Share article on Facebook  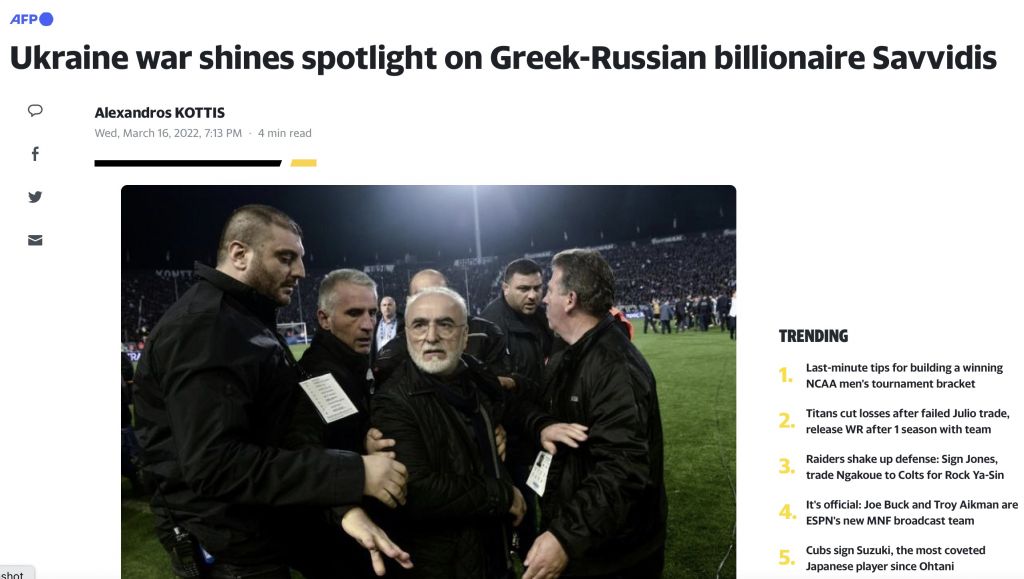point(35,153)
